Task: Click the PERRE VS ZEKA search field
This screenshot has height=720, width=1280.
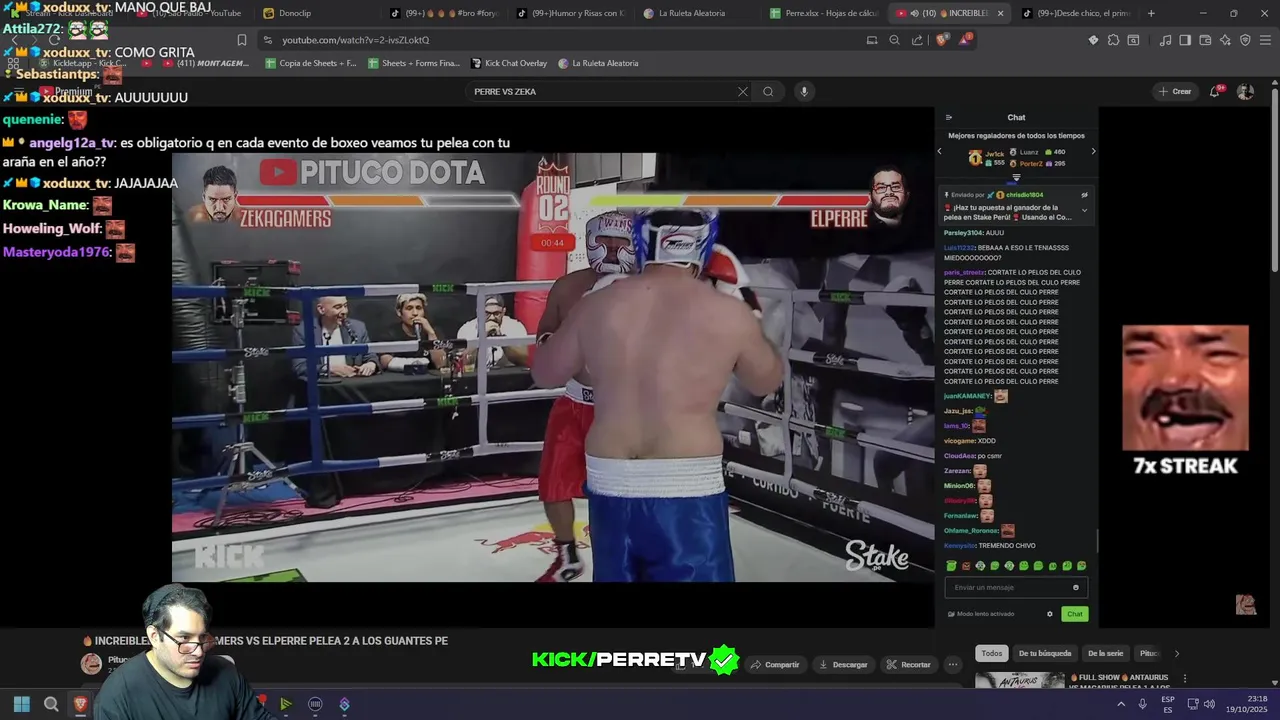Action: pyautogui.click(x=603, y=91)
